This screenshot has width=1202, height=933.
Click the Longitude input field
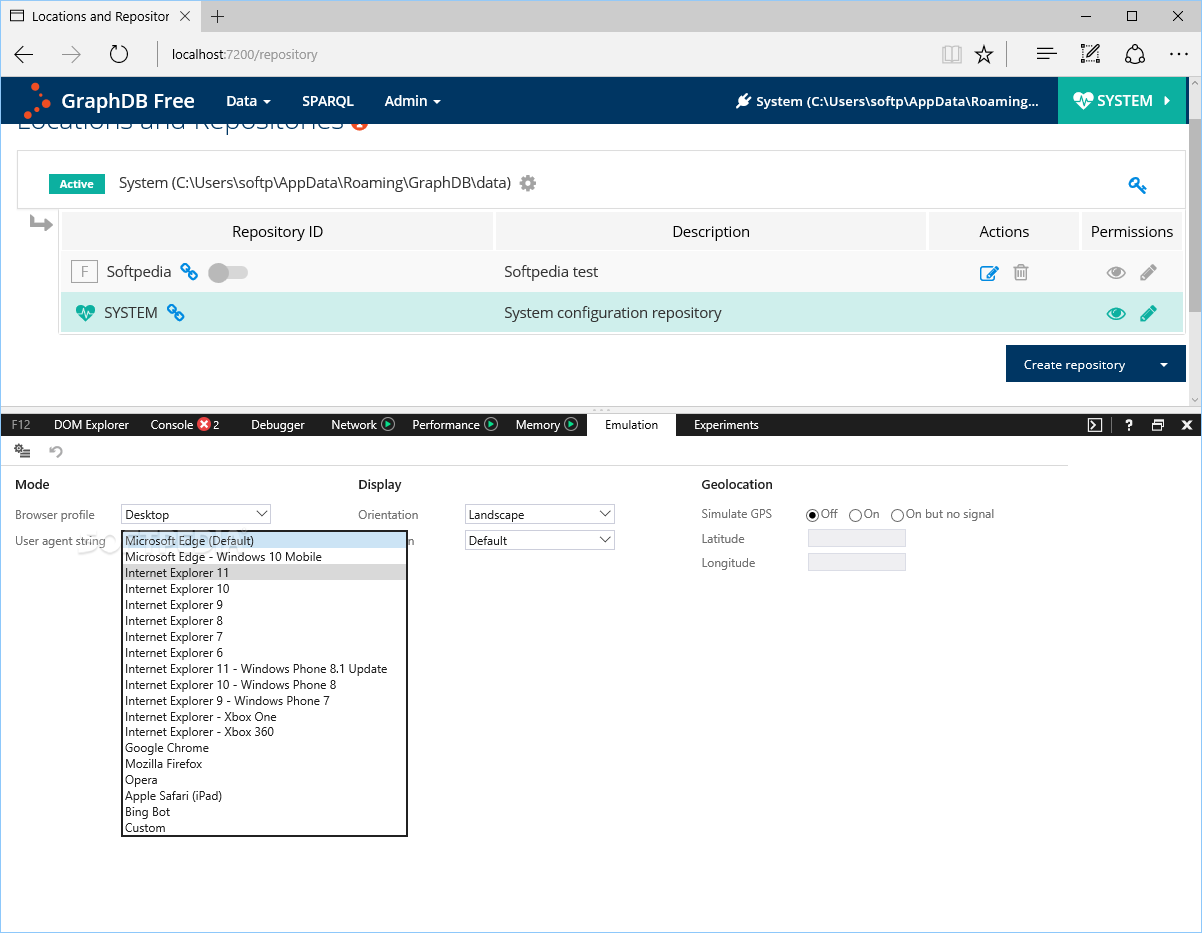(856, 563)
